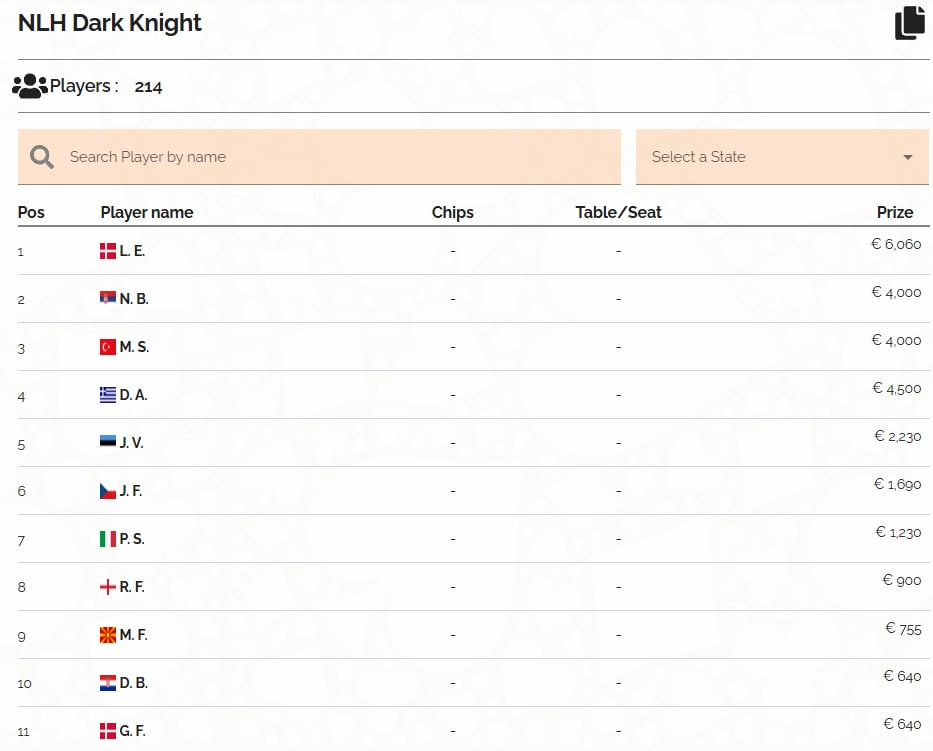The width and height of the screenshot is (933, 751).
Task: Click the Pos column header
Action: pyautogui.click(x=31, y=212)
